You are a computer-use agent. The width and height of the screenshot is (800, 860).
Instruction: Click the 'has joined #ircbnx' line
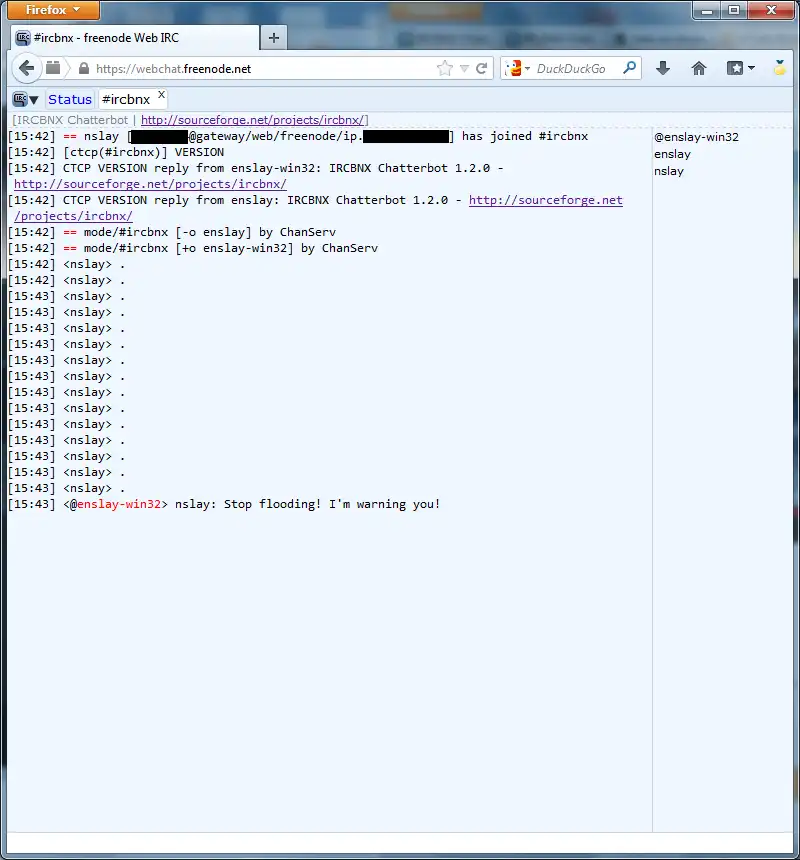298,136
